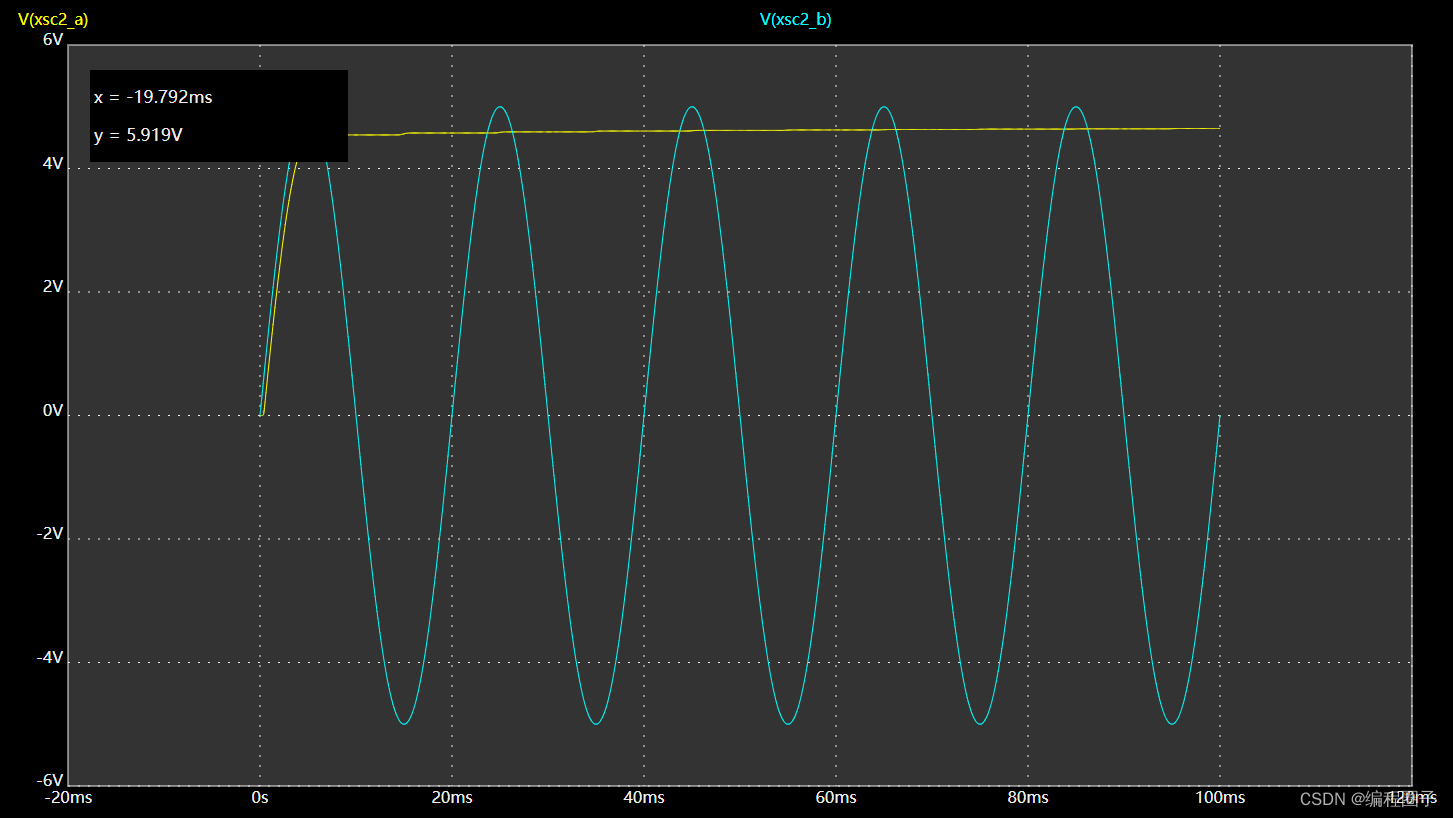Click the 0V y-axis label
Image resolution: width=1453 pixels, height=818 pixels.
point(53,411)
